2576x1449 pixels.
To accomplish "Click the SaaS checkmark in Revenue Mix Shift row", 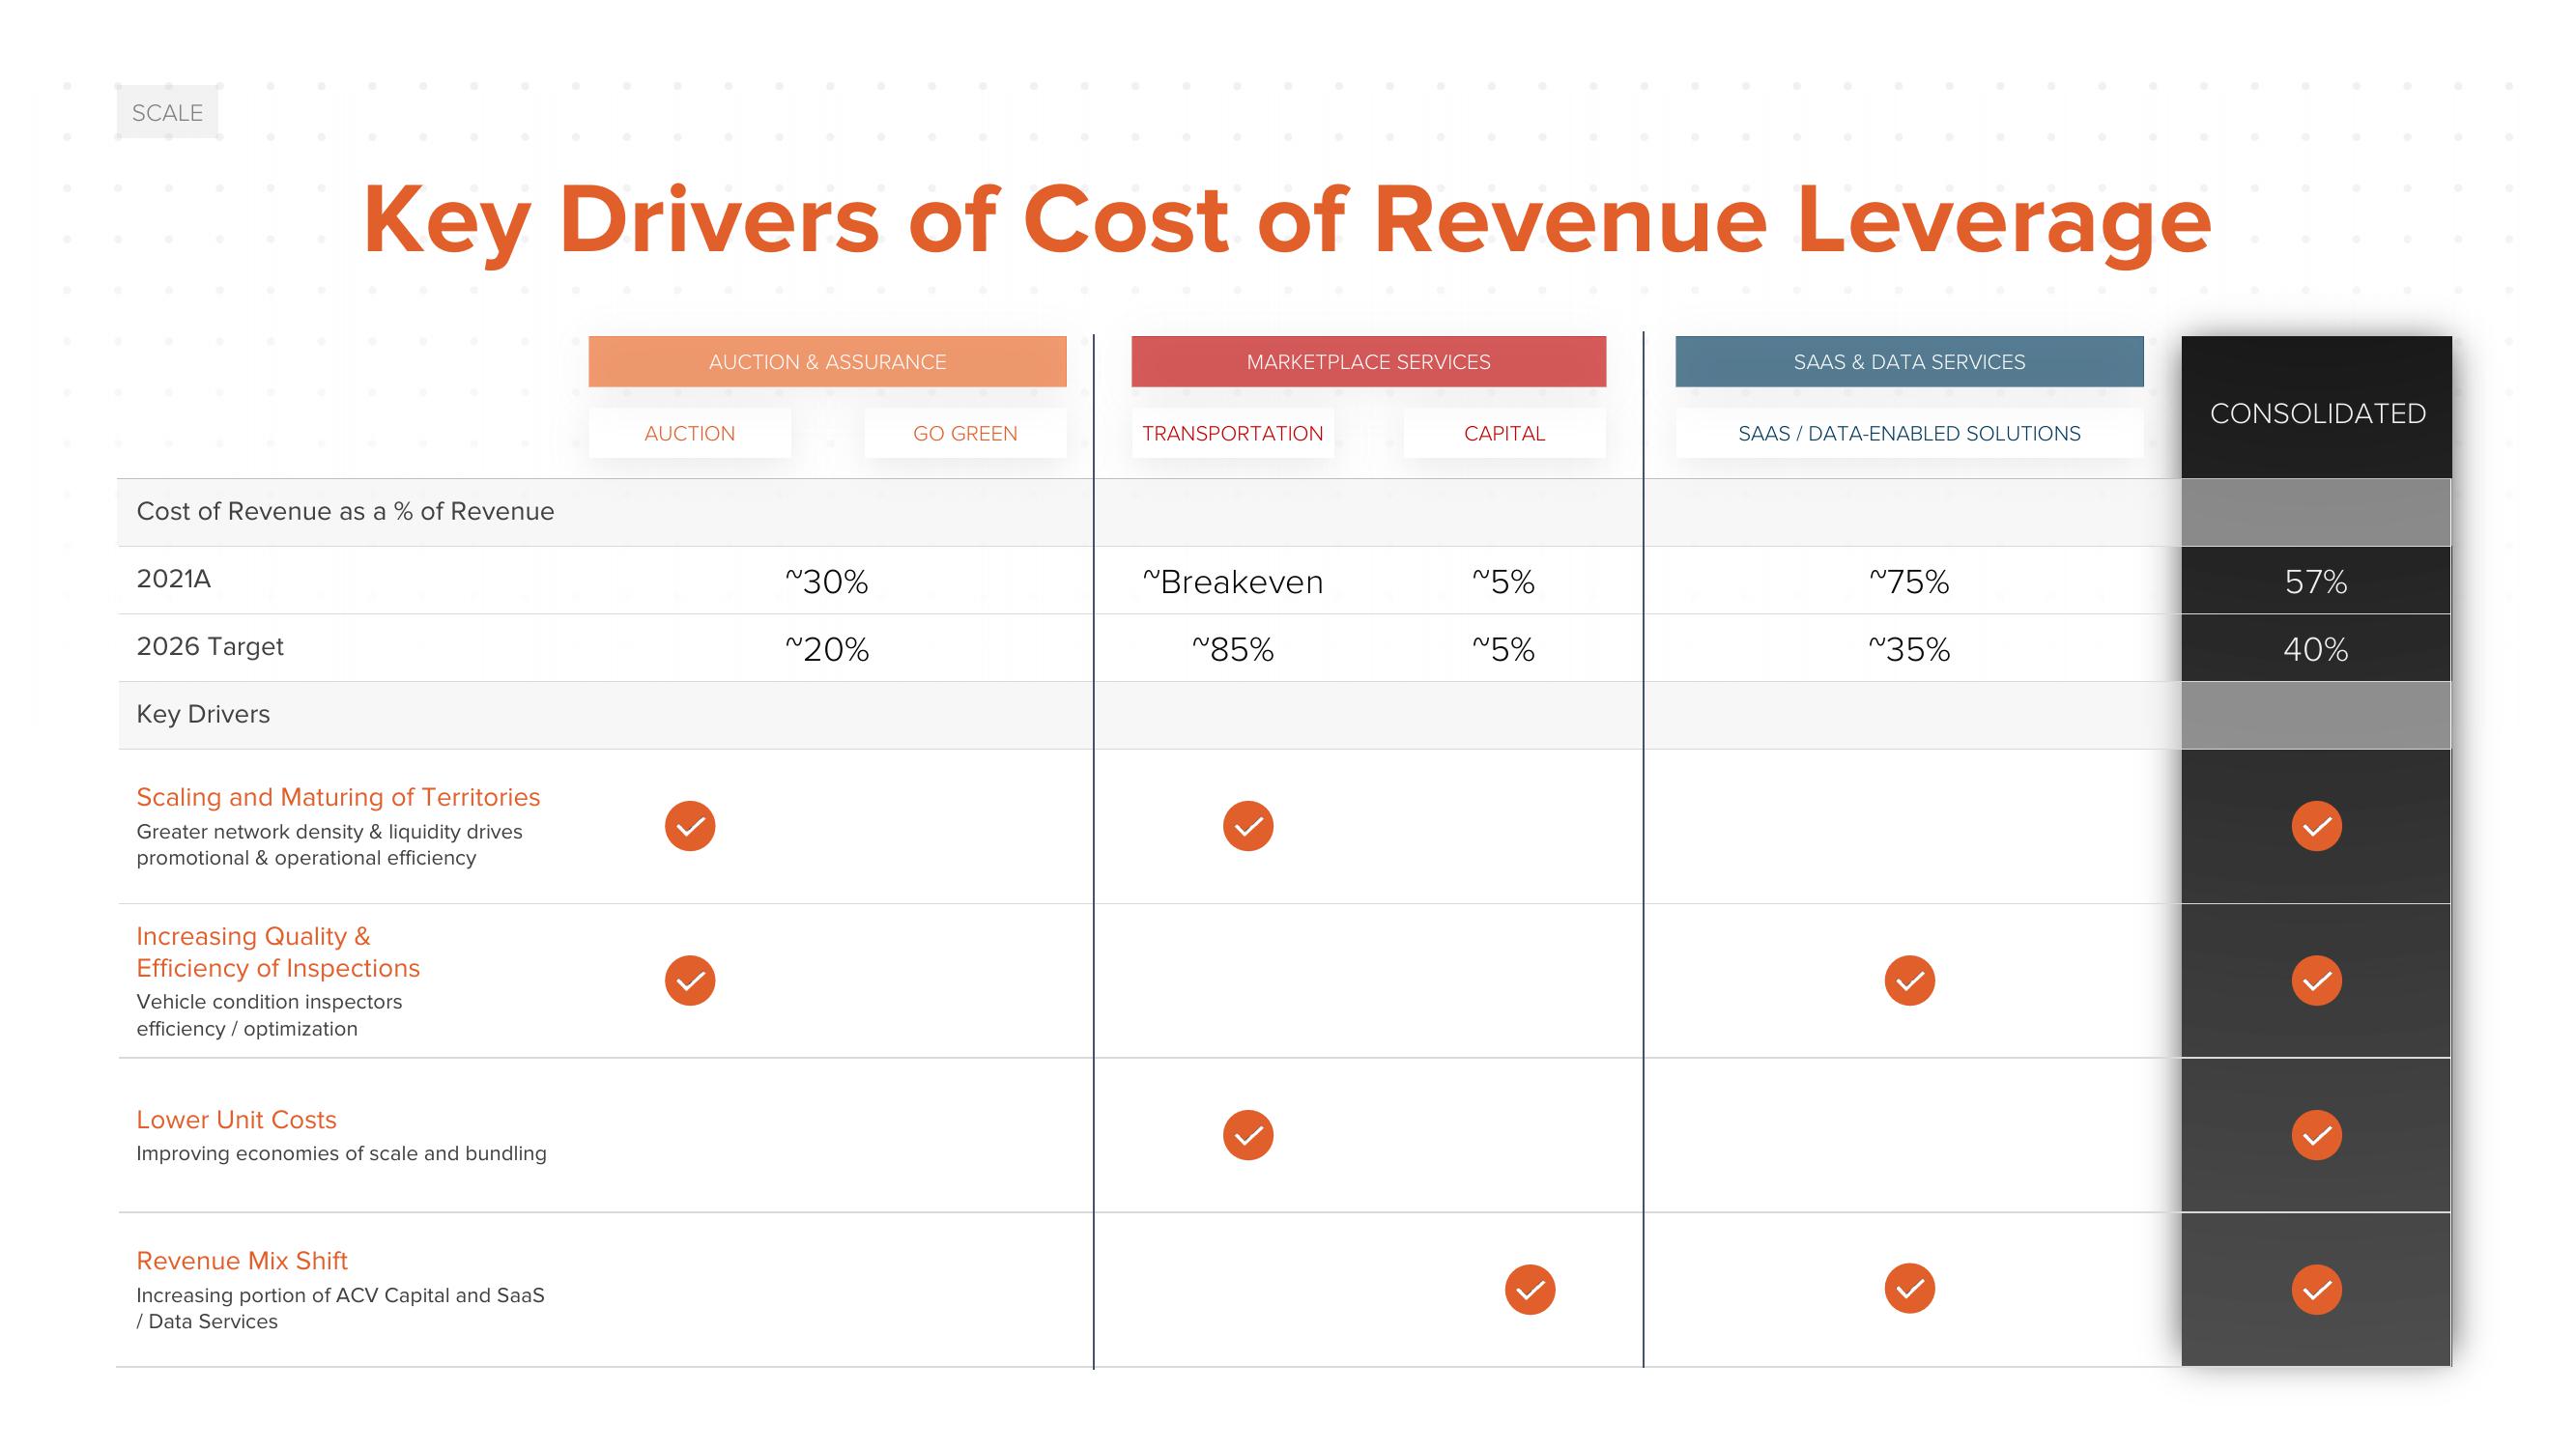I will (x=1910, y=1289).
